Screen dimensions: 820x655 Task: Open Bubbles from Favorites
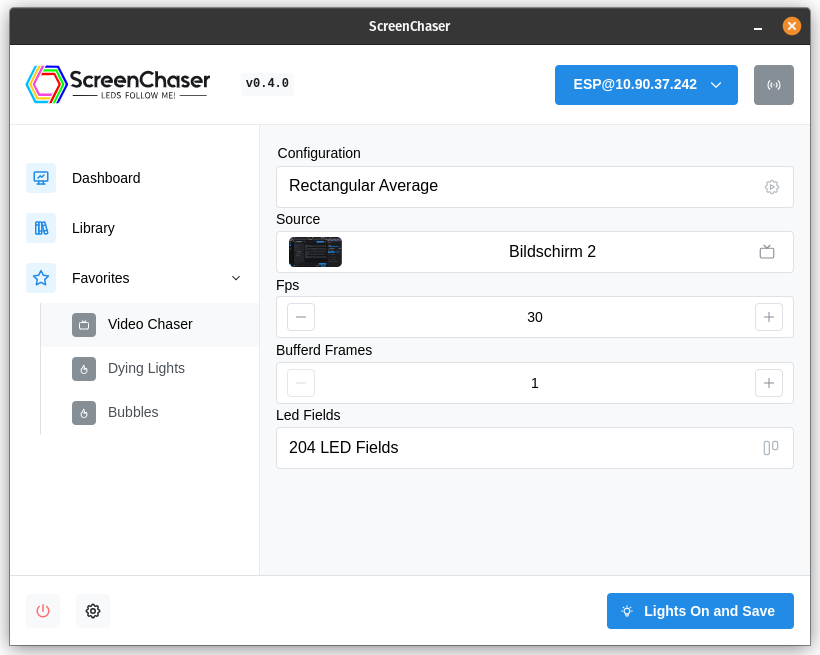[133, 412]
